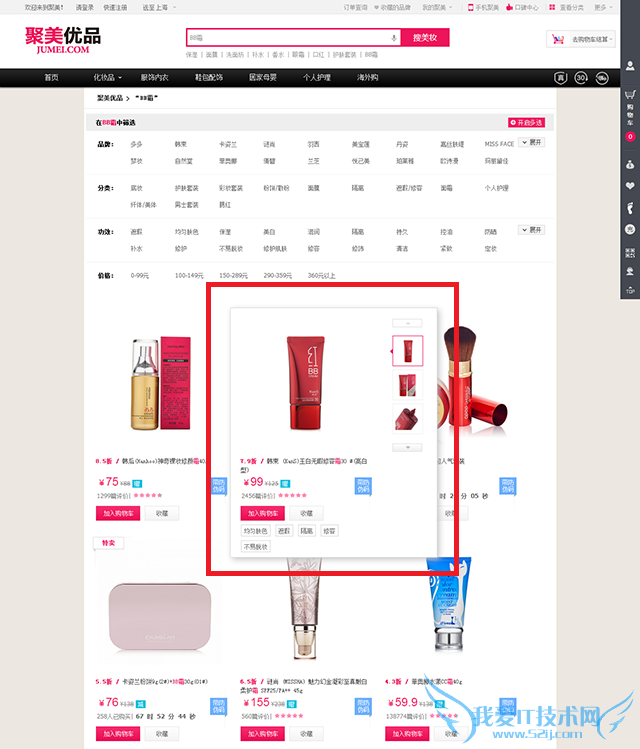640x749 pixels.
Task: Expand the brand filter row with 展开
Action: point(531,142)
